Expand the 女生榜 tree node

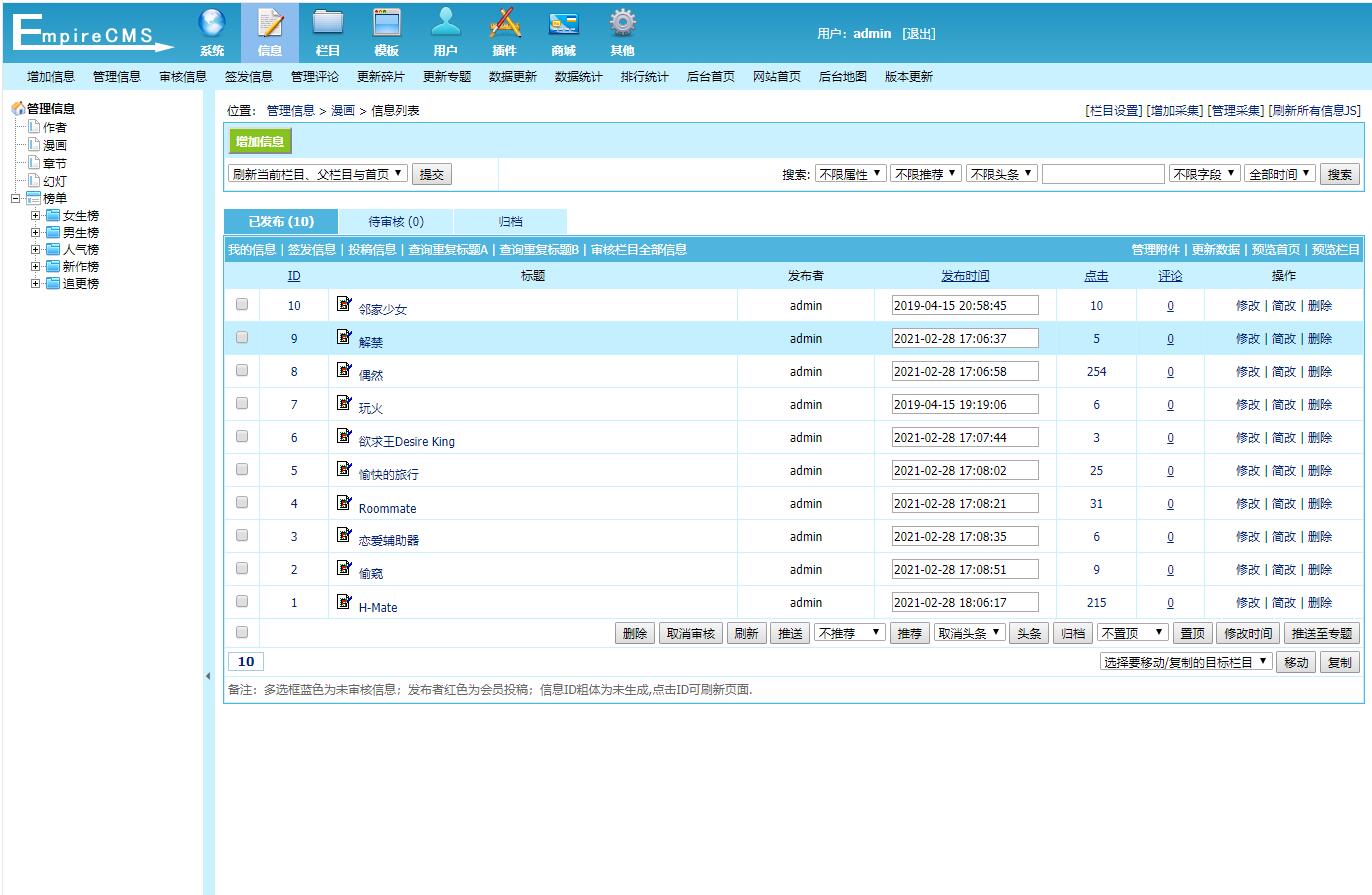34,215
